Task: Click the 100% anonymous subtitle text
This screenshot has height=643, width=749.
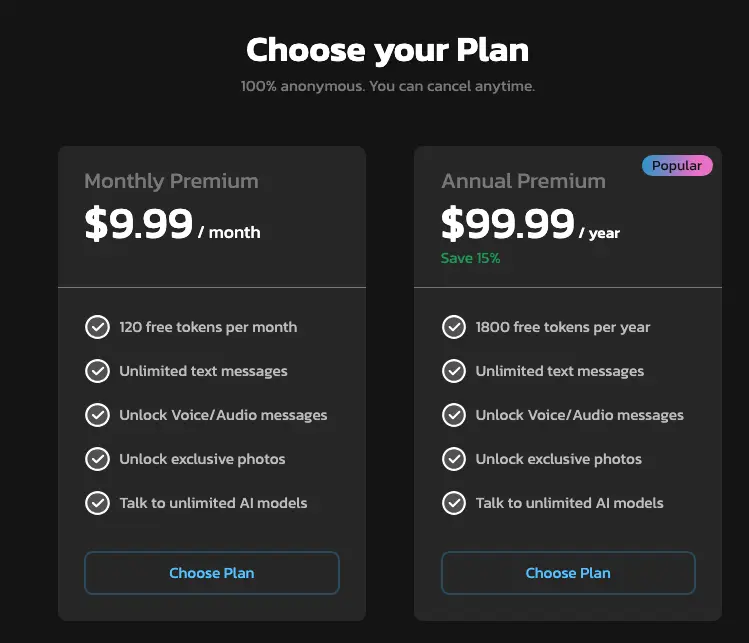Action: [387, 86]
